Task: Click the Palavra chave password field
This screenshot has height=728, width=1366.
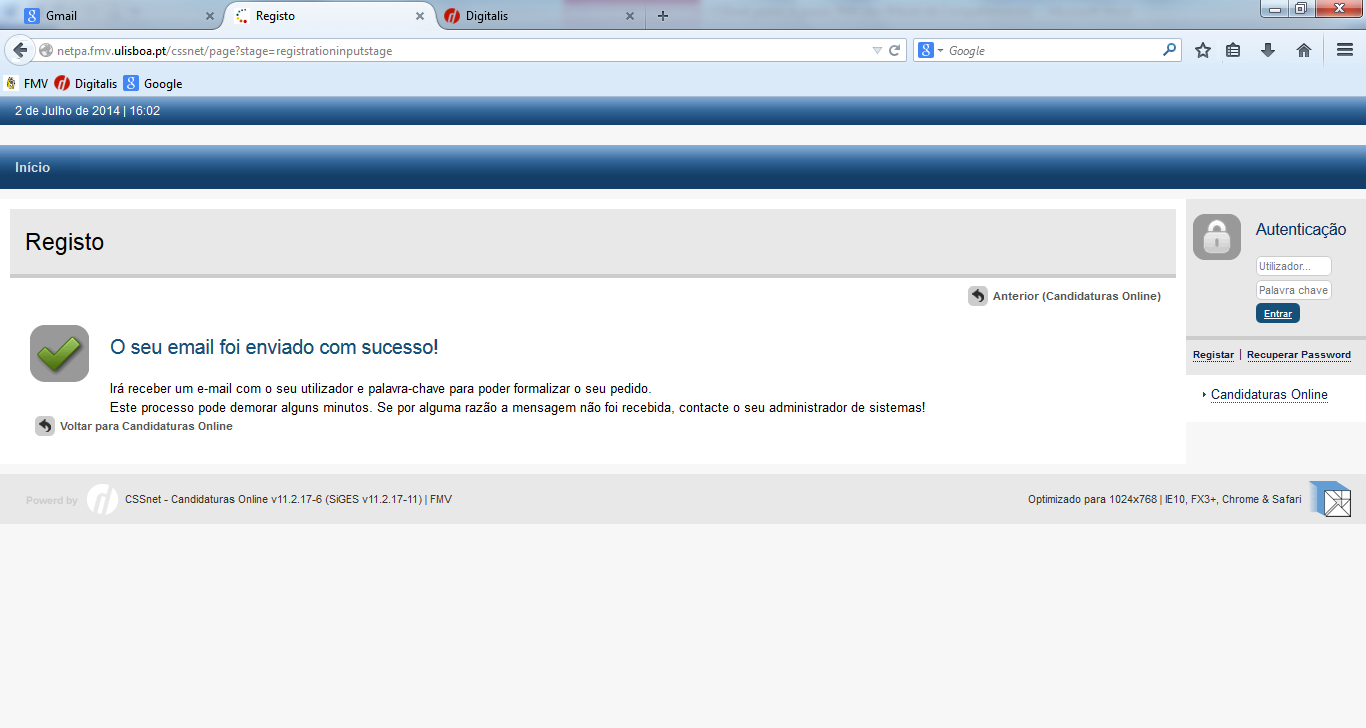Action: click(x=1294, y=290)
